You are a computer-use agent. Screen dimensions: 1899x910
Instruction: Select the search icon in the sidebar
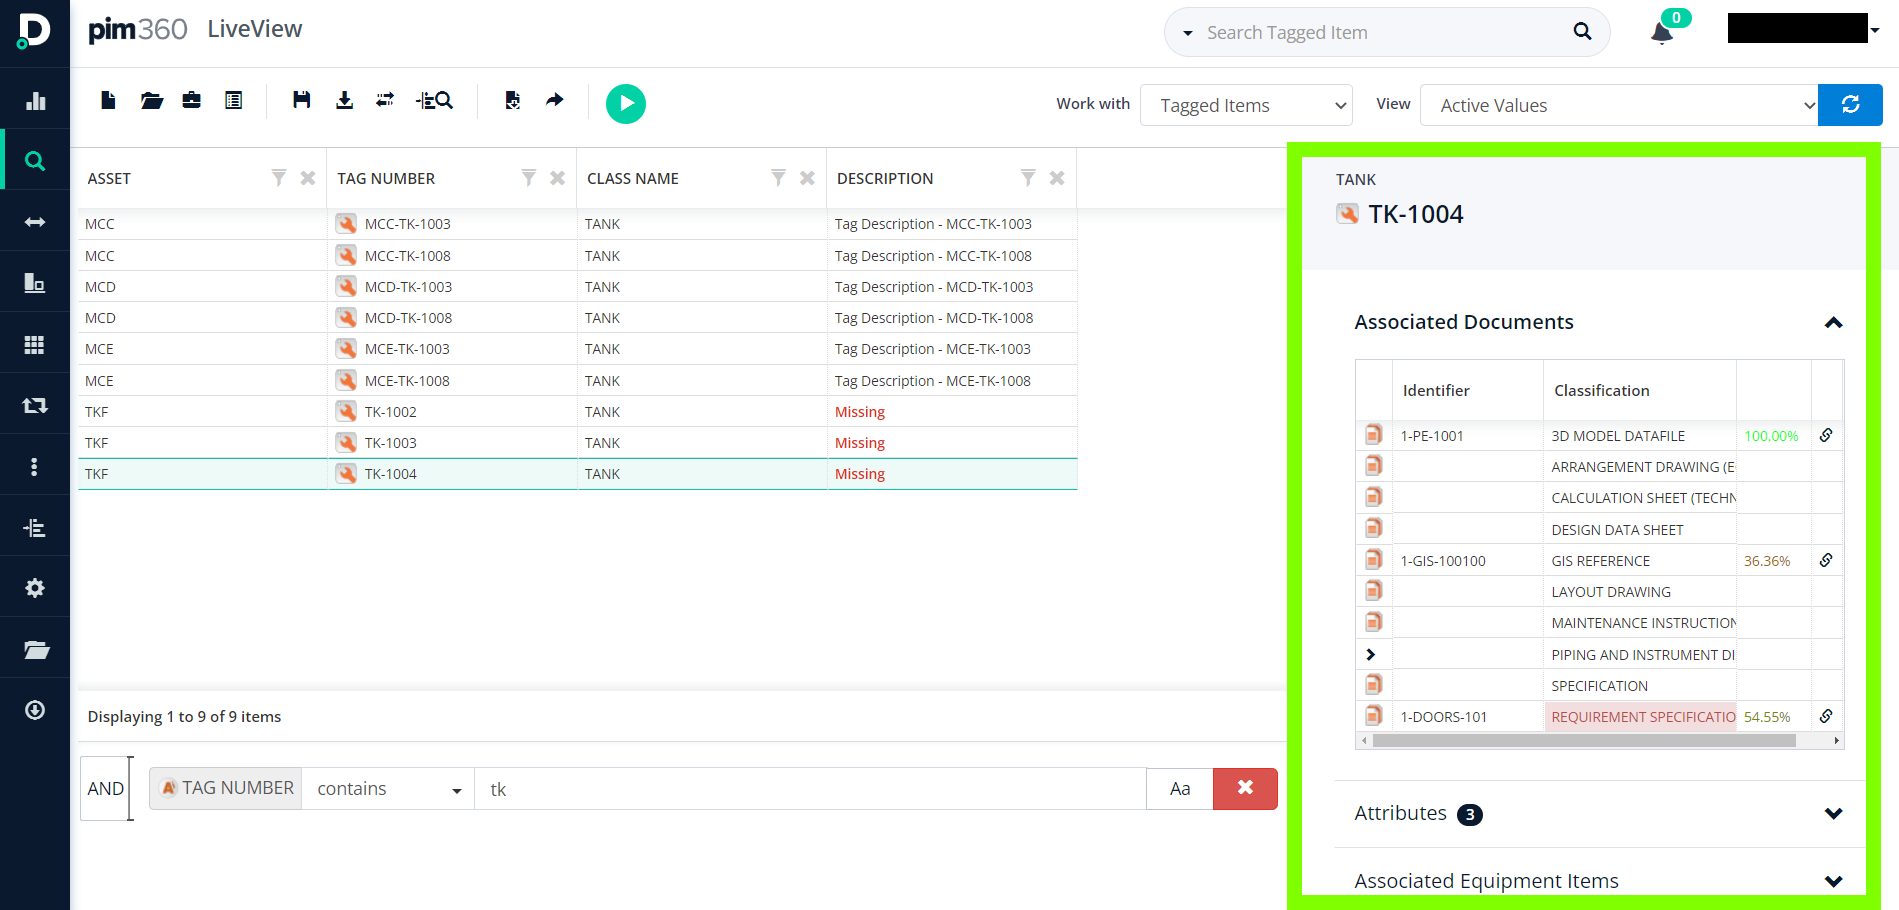(x=35, y=161)
